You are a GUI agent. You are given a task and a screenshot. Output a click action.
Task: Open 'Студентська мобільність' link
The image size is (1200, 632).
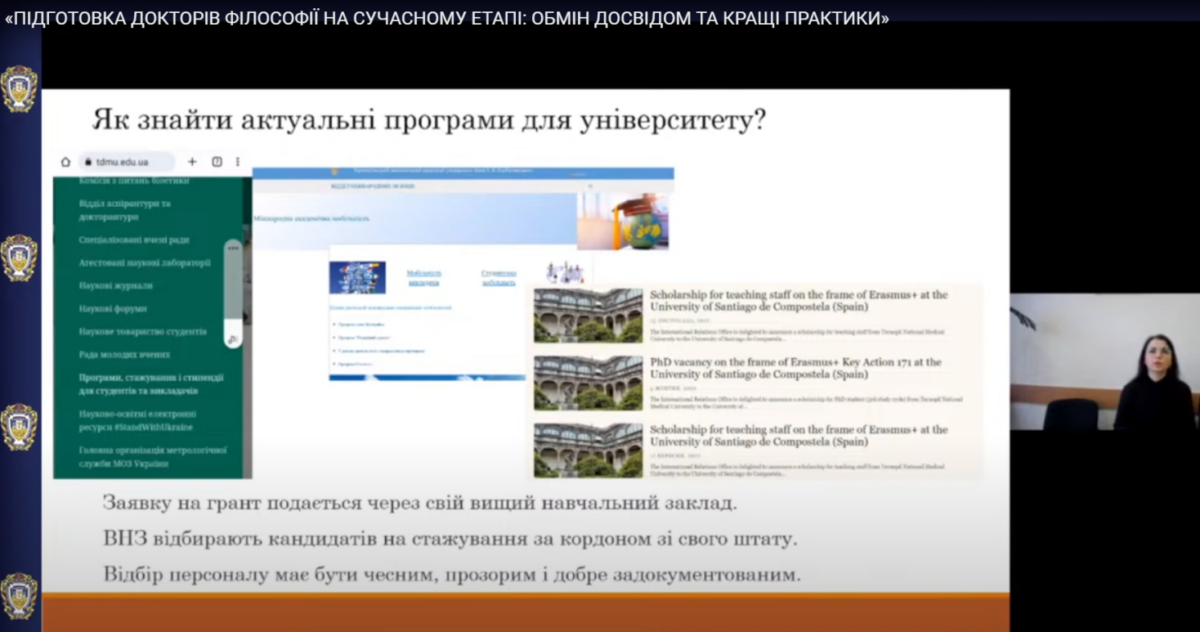pos(498,277)
